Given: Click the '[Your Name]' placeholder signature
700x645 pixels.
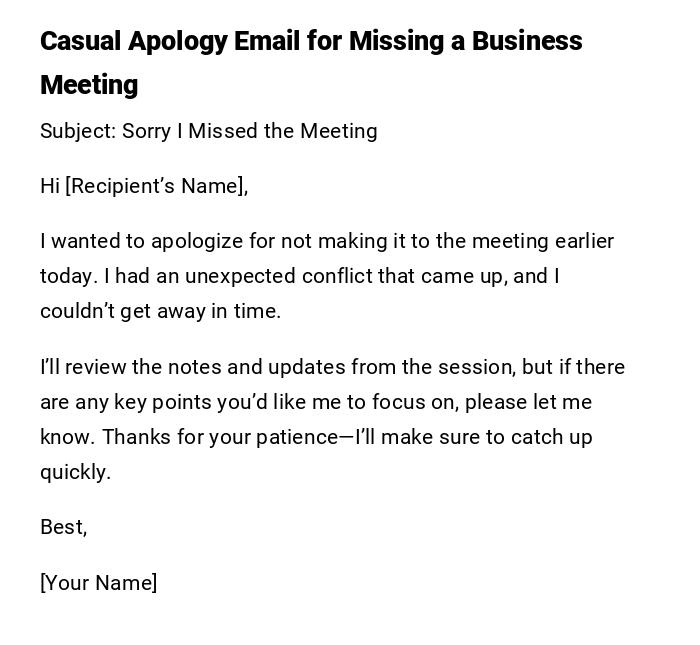Looking at the screenshot, I should (98, 583).
